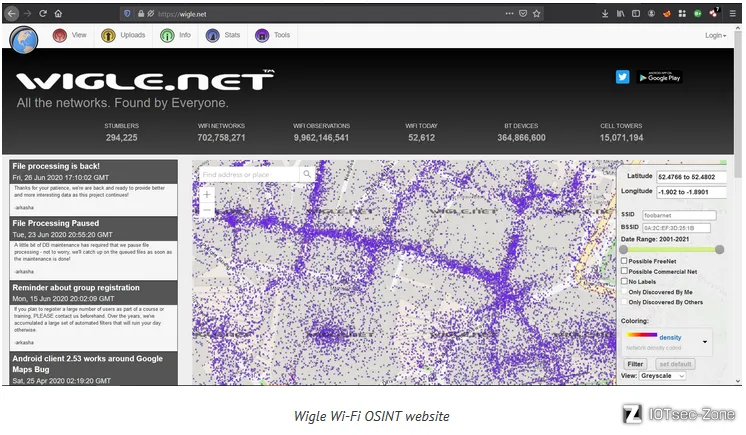Click the Stumblers count 294,225
The width and height of the screenshot is (746, 435).
click(121, 138)
